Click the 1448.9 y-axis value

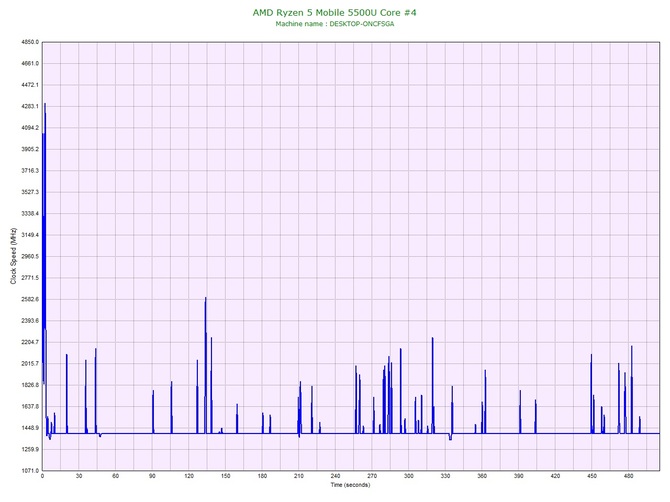[x=30, y=428]
